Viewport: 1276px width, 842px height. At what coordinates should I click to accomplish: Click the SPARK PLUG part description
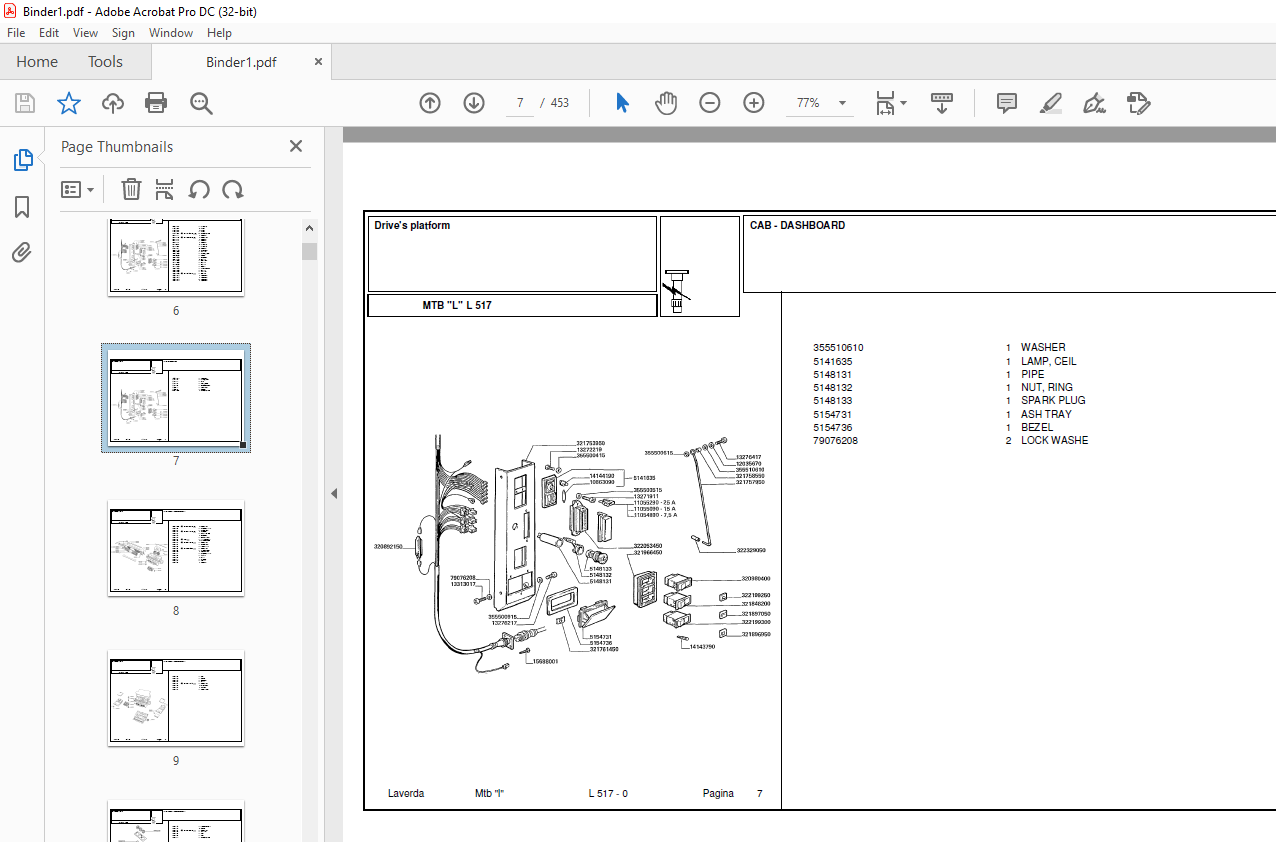click(x=1053, y=400)
